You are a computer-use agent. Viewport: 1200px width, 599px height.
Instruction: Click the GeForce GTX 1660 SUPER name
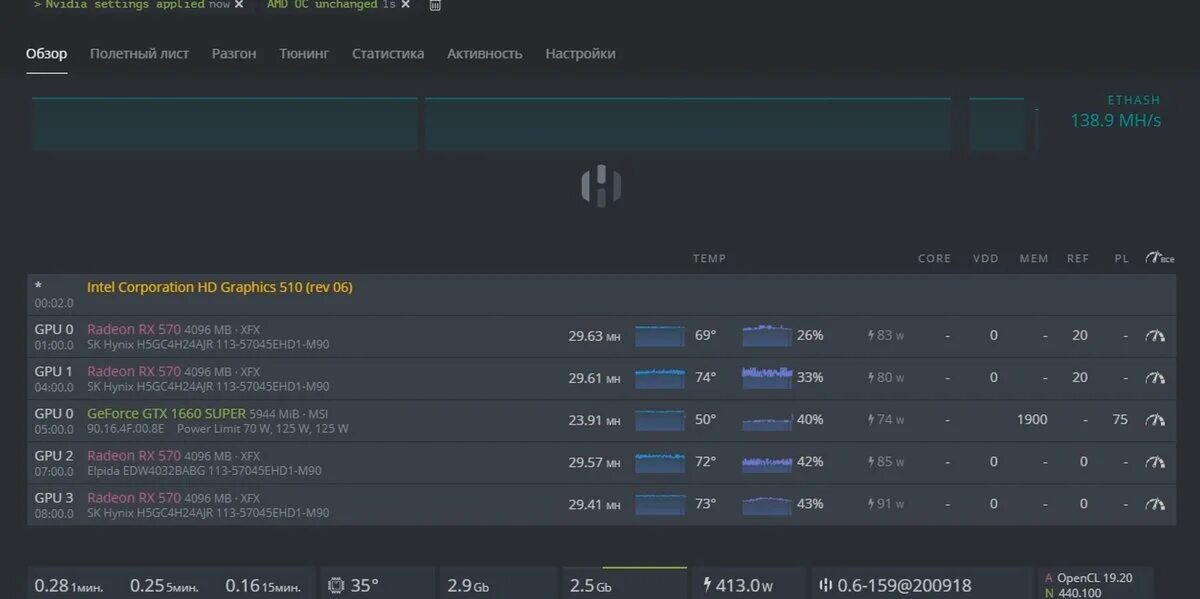(165, 413)
